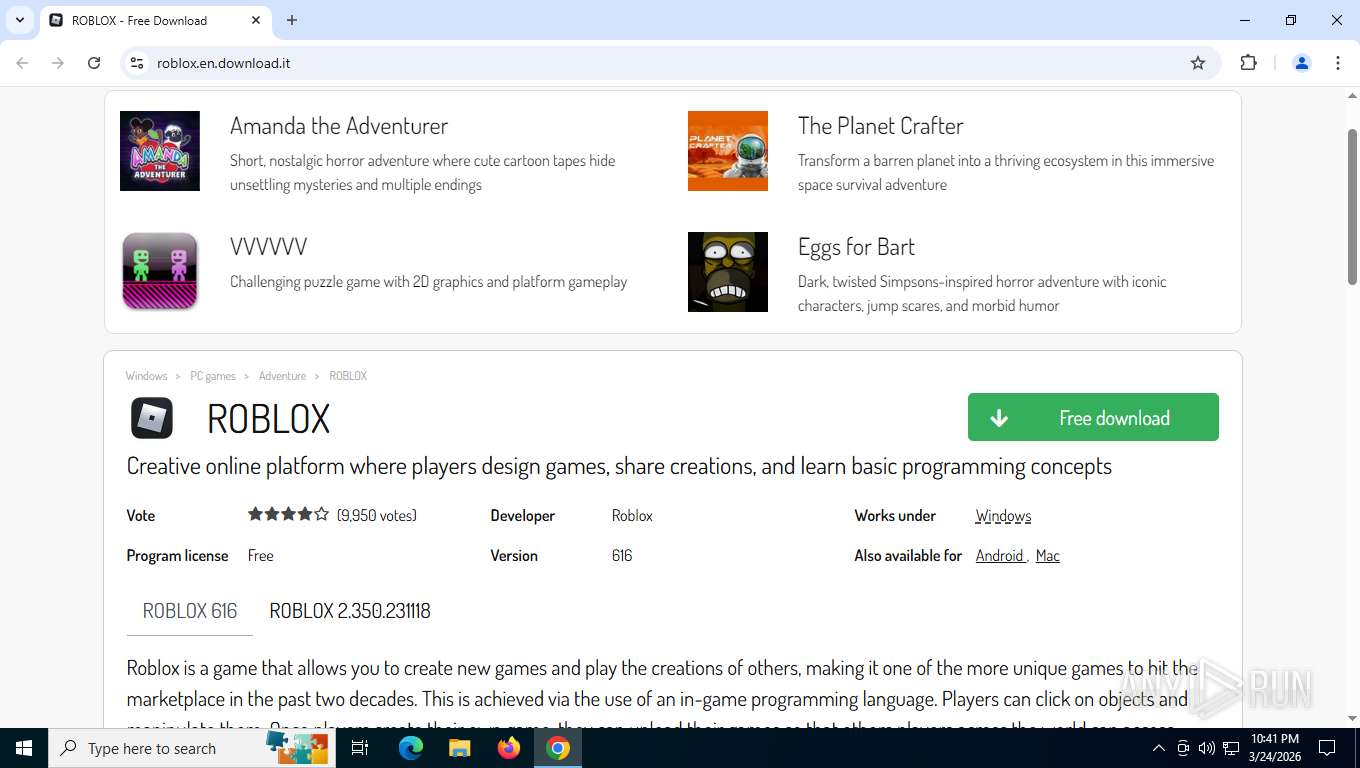Click the Free download button
Screen dimensions: 1360x768
coord(1093,417)
